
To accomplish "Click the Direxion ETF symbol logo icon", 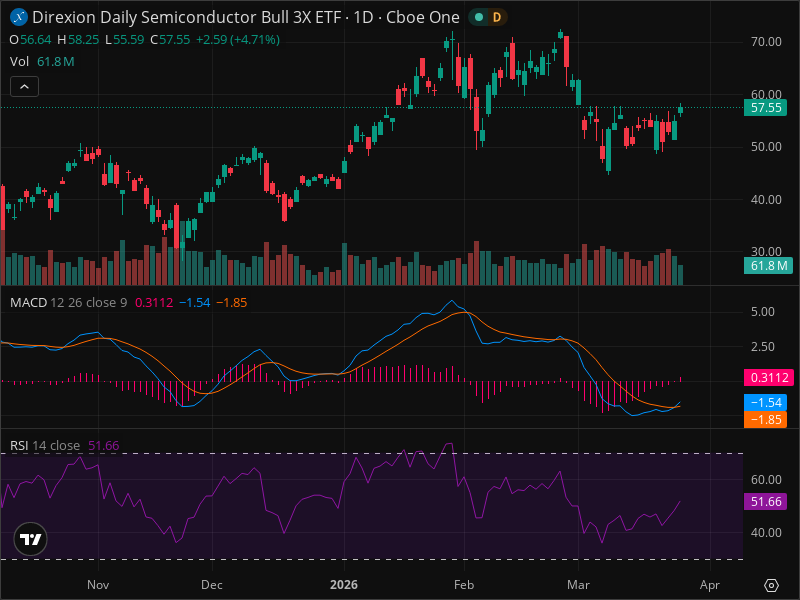I will (19, 17).
